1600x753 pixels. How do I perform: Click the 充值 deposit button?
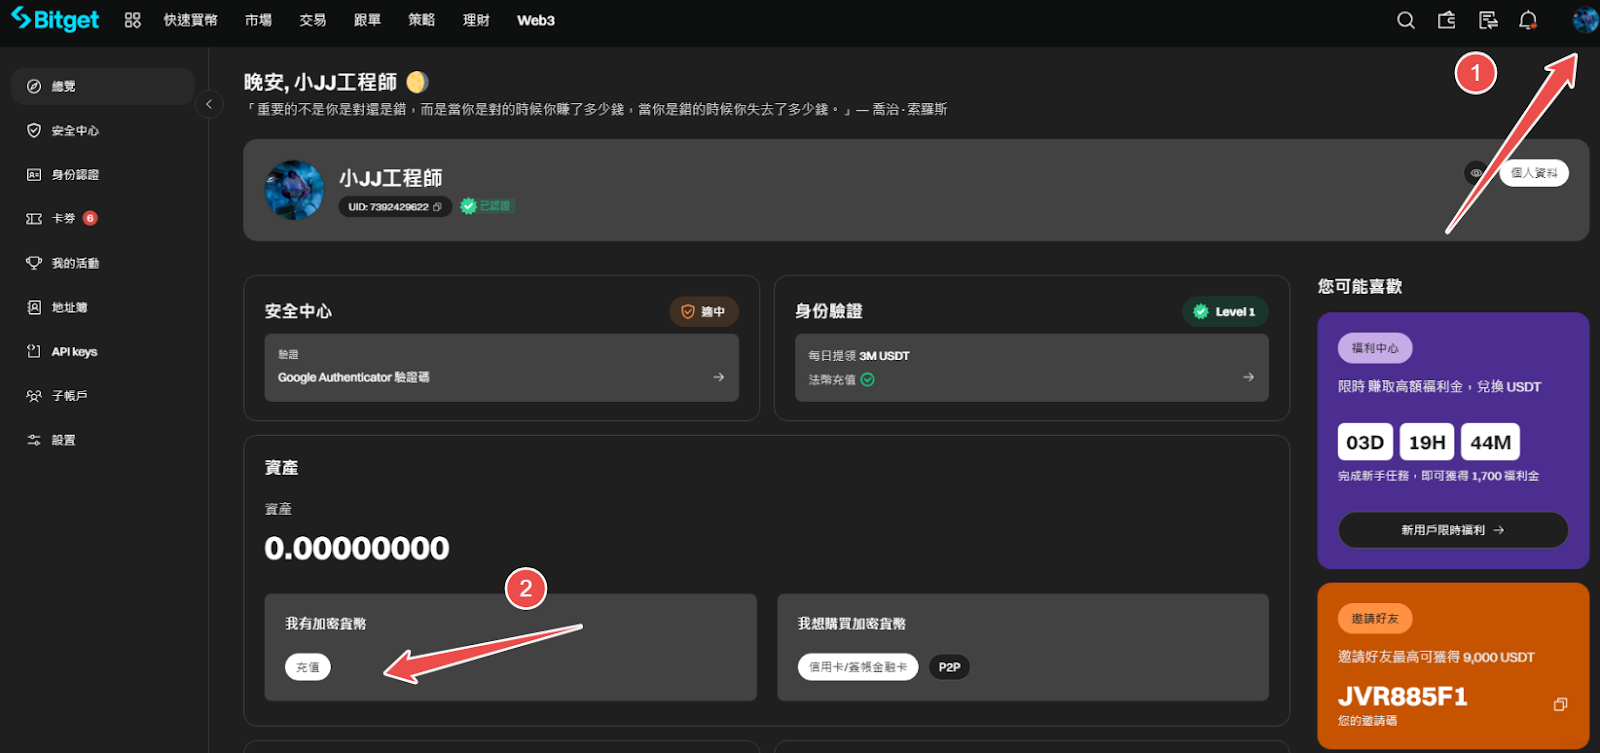point(308,667)
